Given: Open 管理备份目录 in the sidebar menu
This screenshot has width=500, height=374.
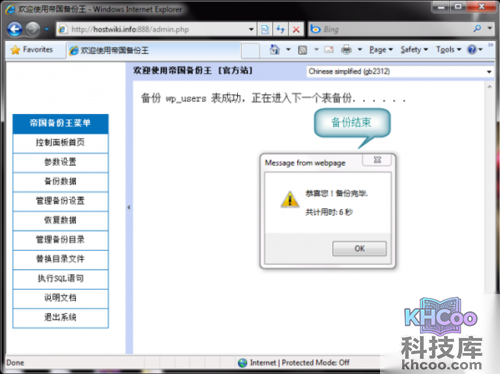Looking at the screenshot, I should point(60,240).
